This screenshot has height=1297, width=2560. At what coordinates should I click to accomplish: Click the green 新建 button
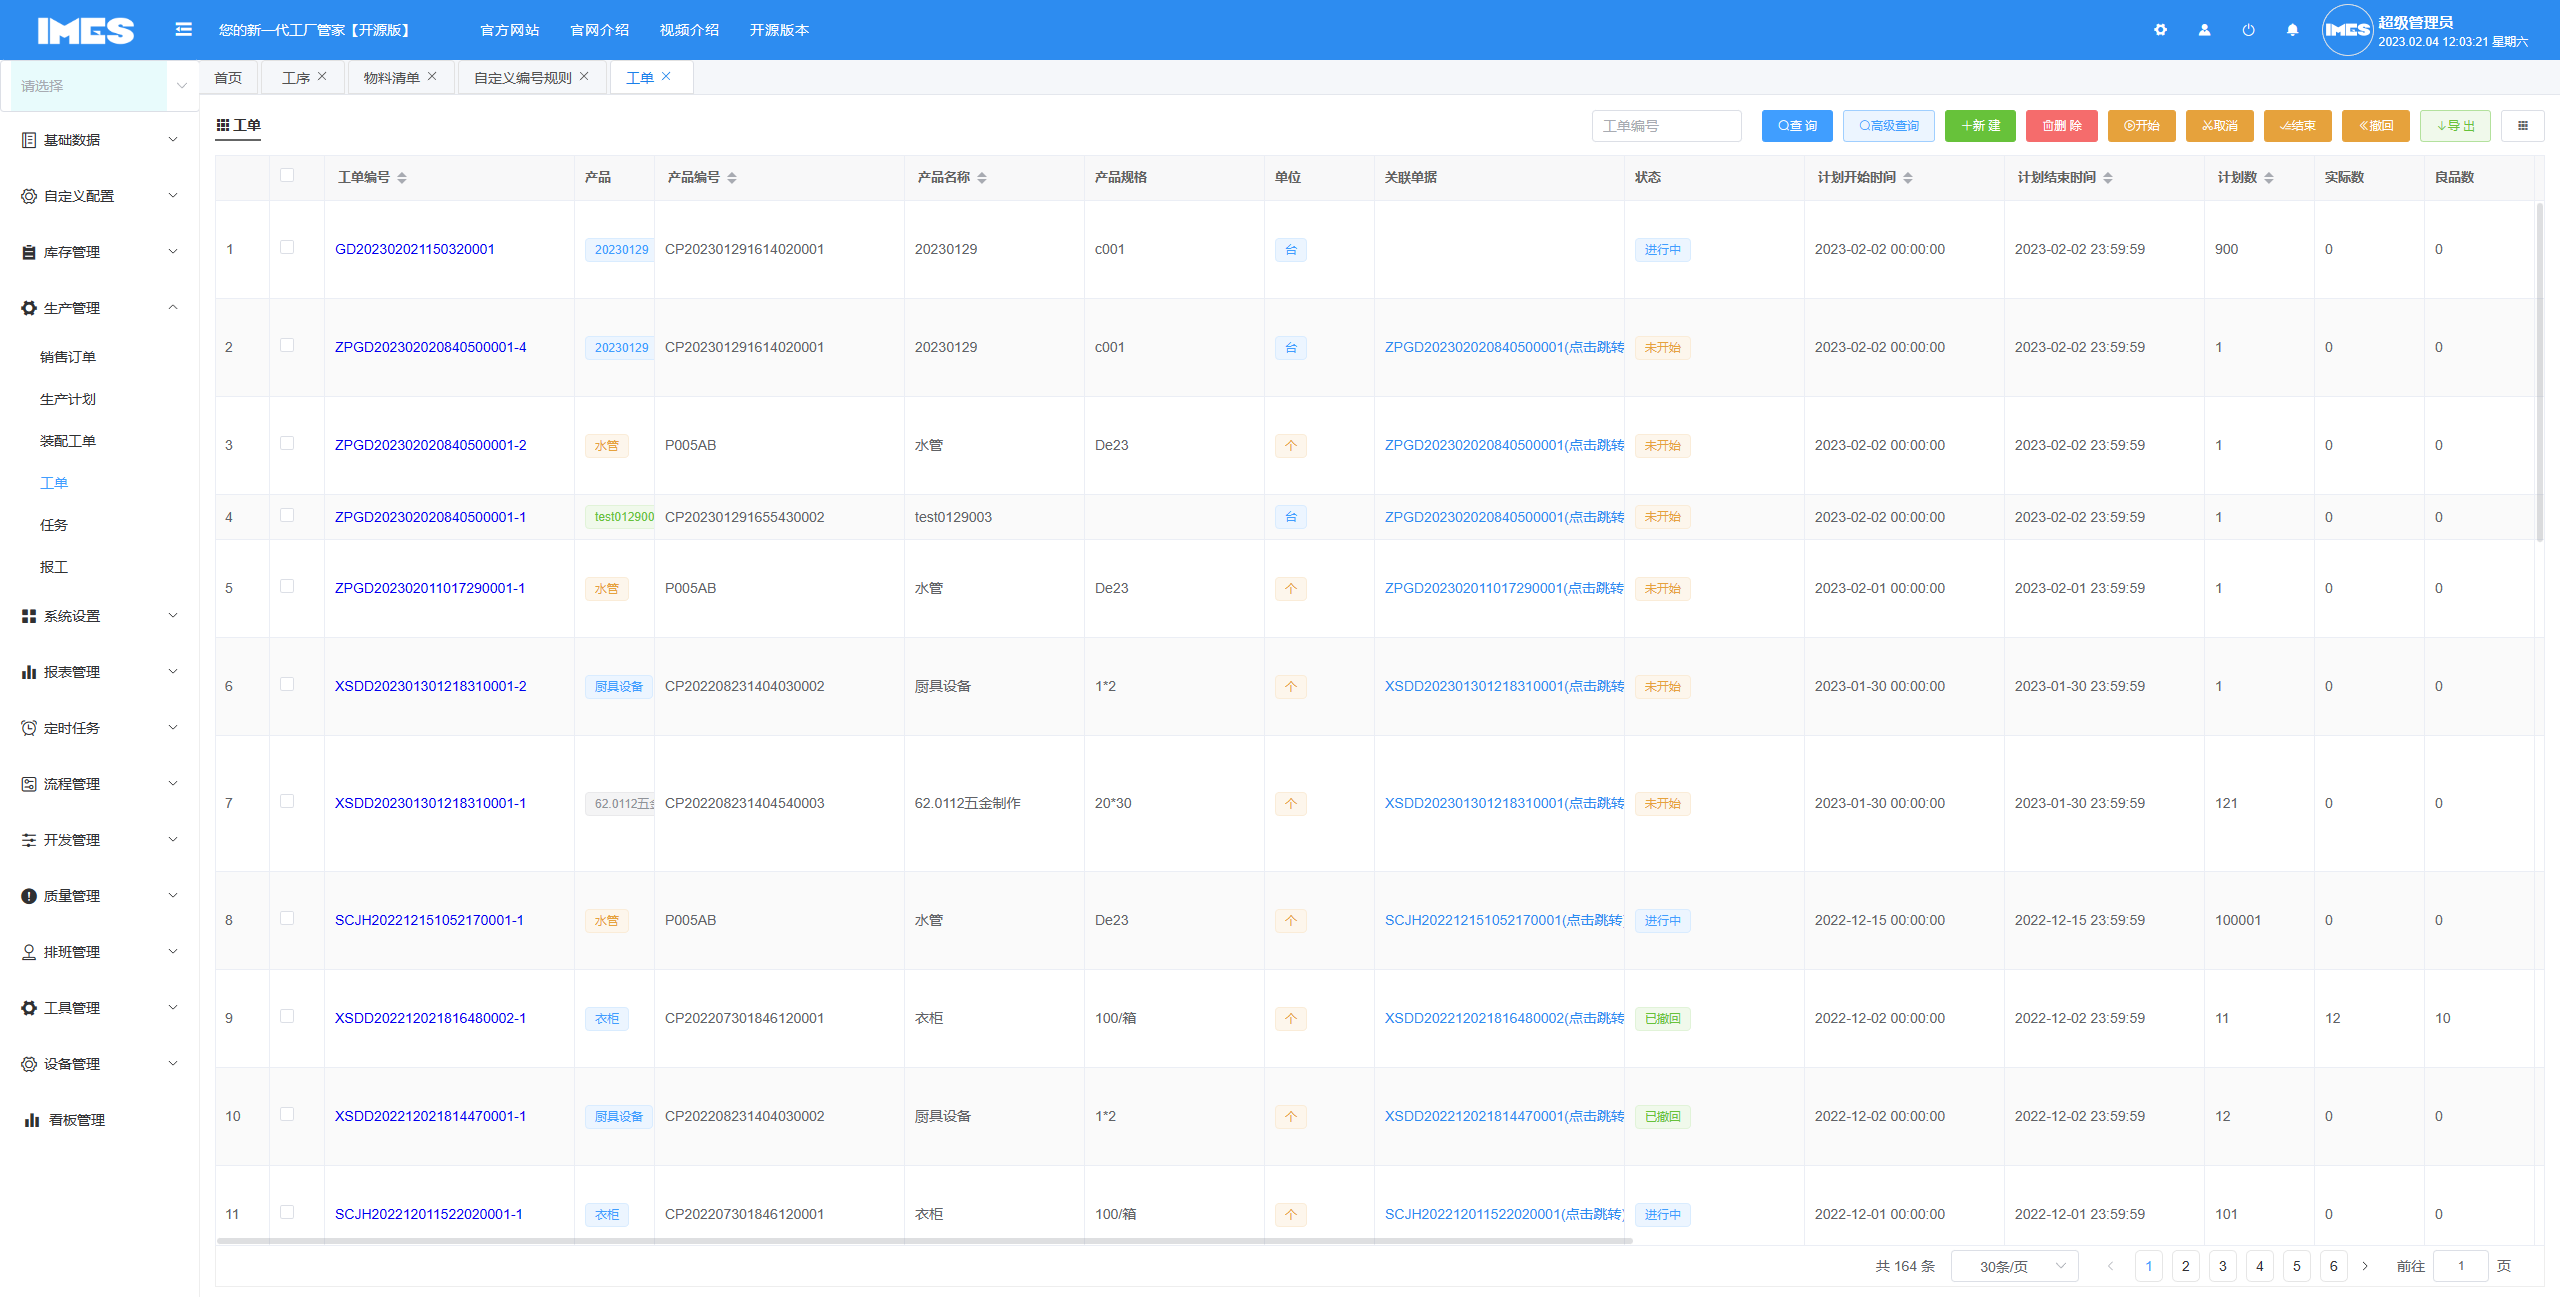point(1979,126)
